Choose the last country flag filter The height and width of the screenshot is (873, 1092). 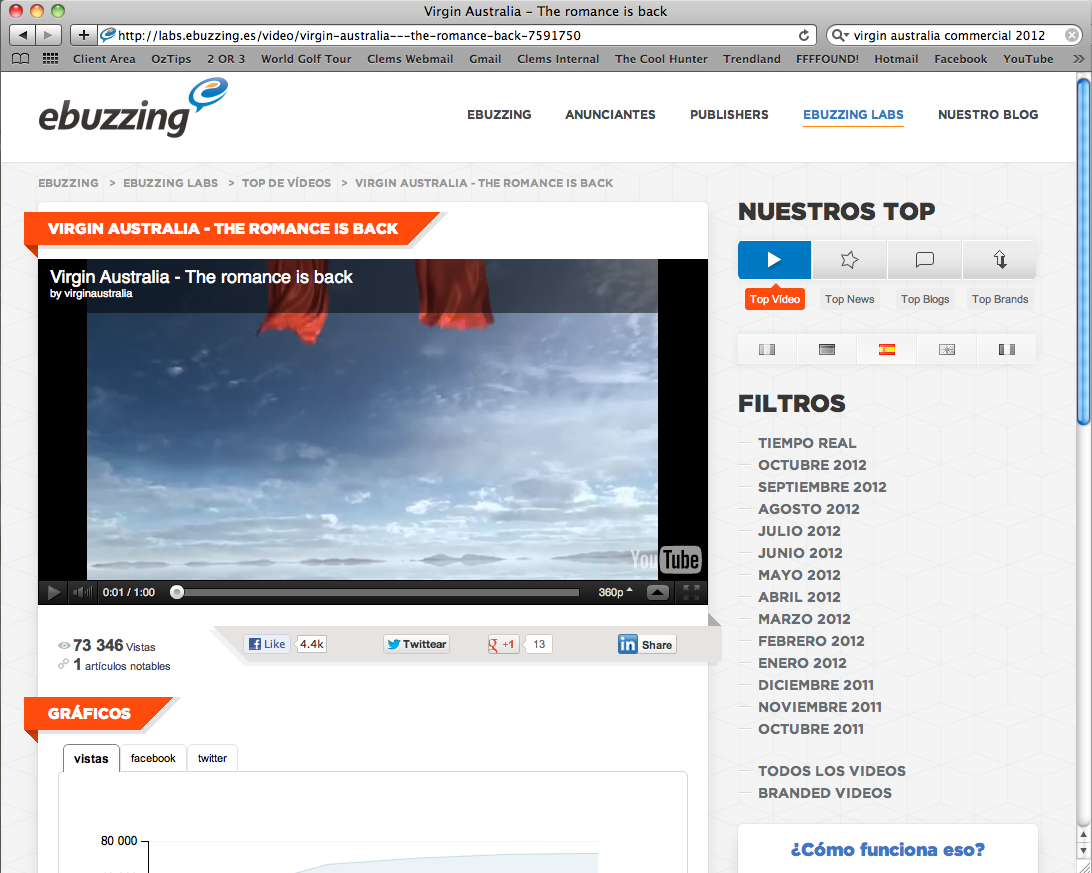coord(1006,349)
